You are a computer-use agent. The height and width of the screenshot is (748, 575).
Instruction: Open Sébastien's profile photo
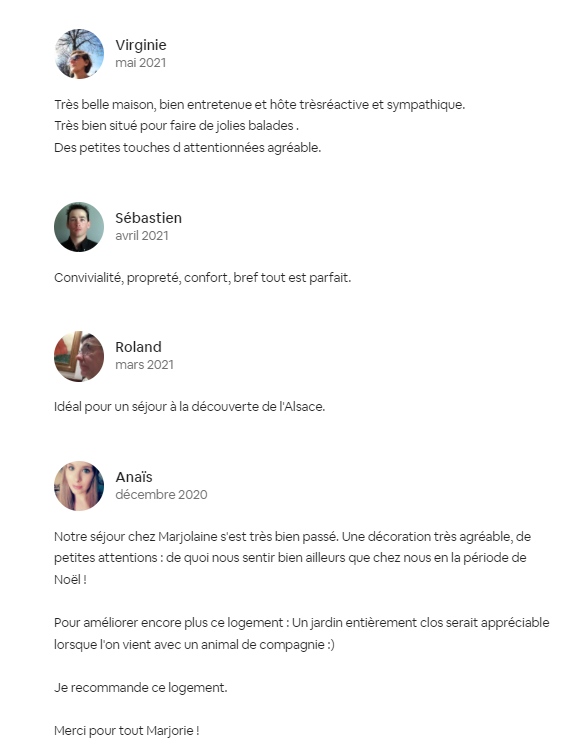pos(79,227)
